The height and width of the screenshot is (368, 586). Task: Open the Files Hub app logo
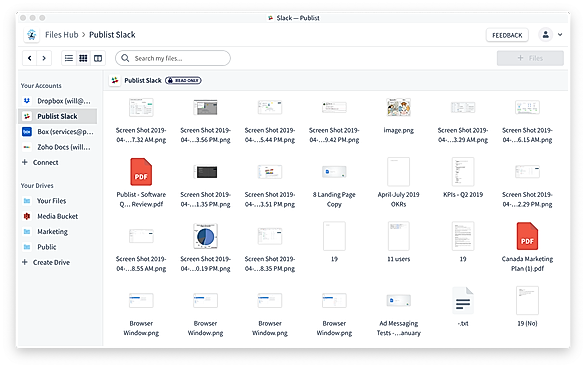coord(32,35)
